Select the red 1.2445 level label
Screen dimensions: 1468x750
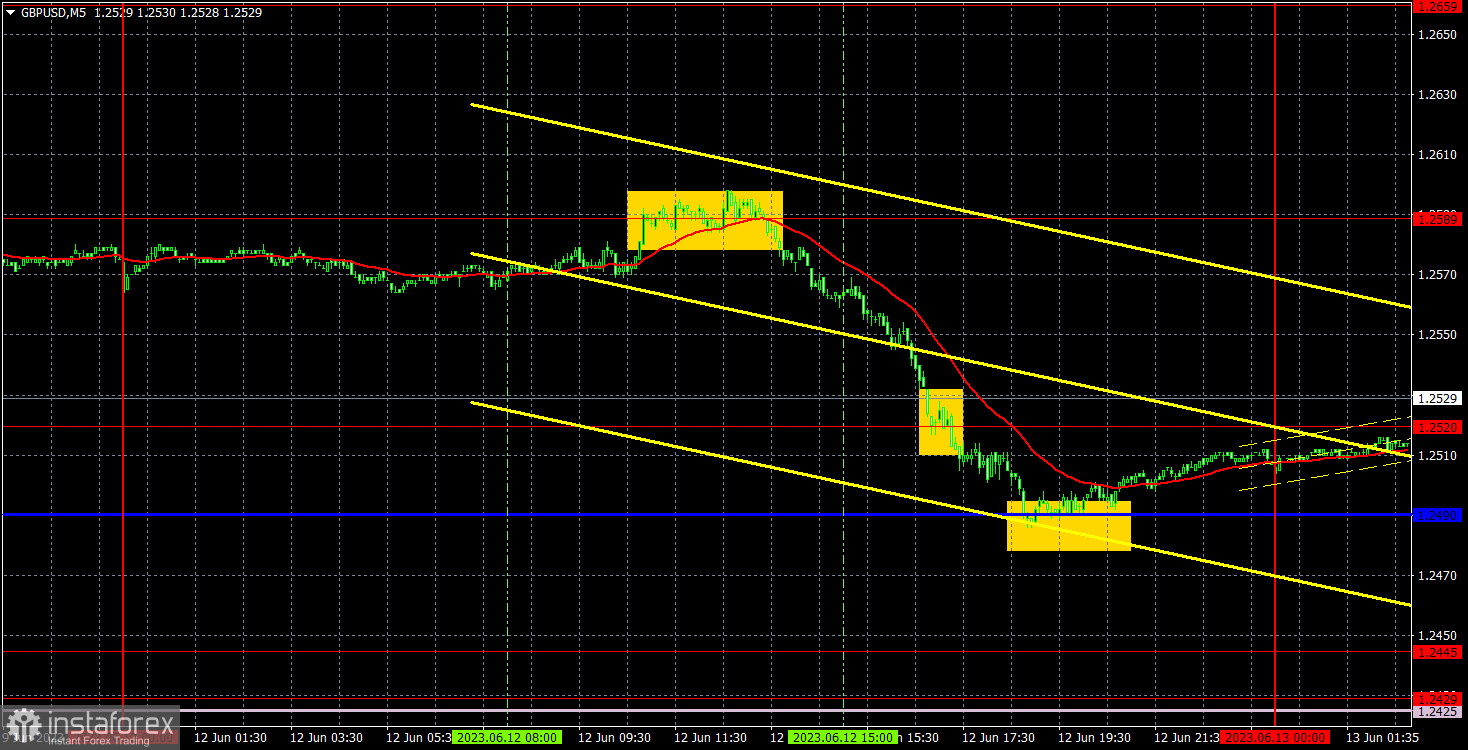(x=1439, y=652)
